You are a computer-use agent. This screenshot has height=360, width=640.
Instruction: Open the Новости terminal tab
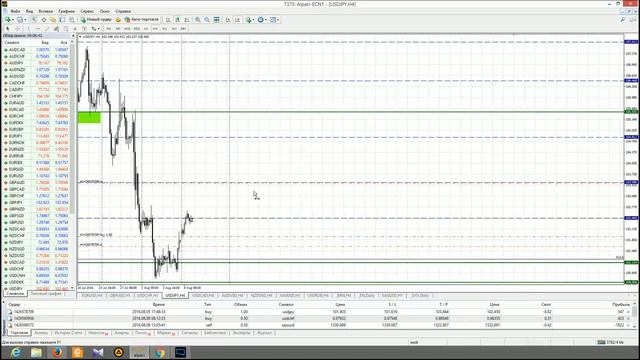point(98,333)
